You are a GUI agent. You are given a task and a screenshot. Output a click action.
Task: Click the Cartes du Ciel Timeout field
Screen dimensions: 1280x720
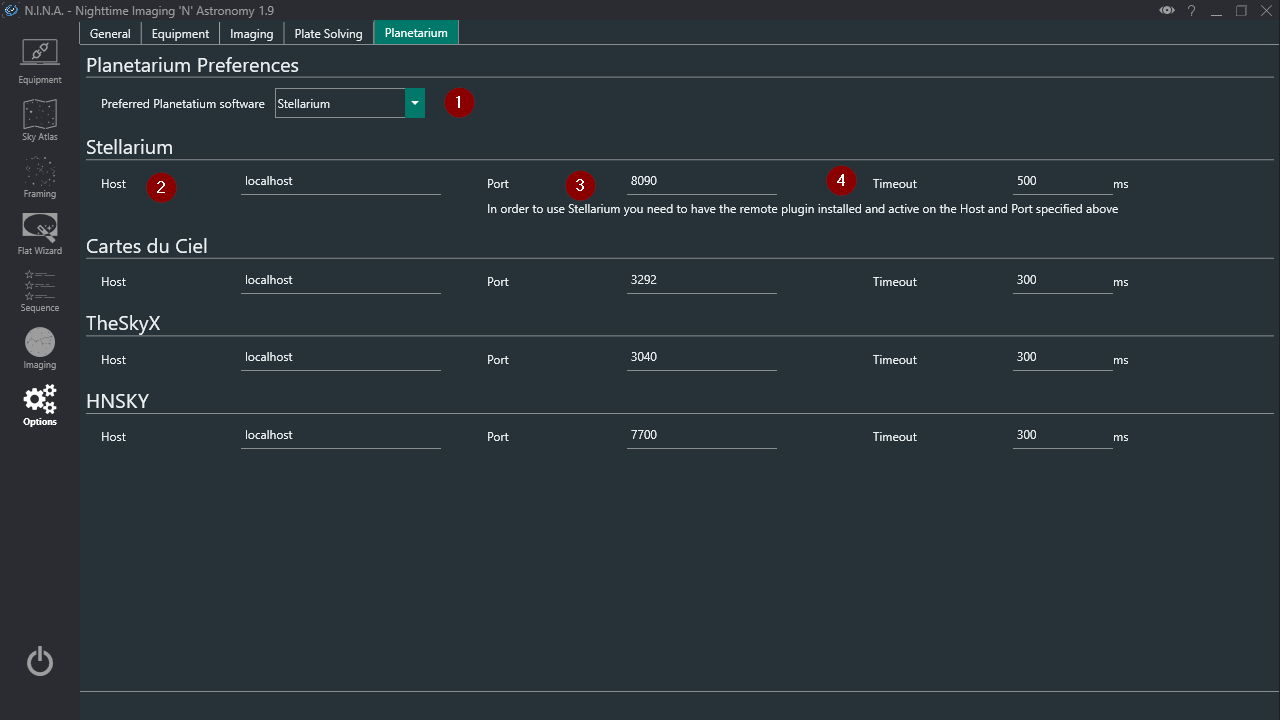1063,281
